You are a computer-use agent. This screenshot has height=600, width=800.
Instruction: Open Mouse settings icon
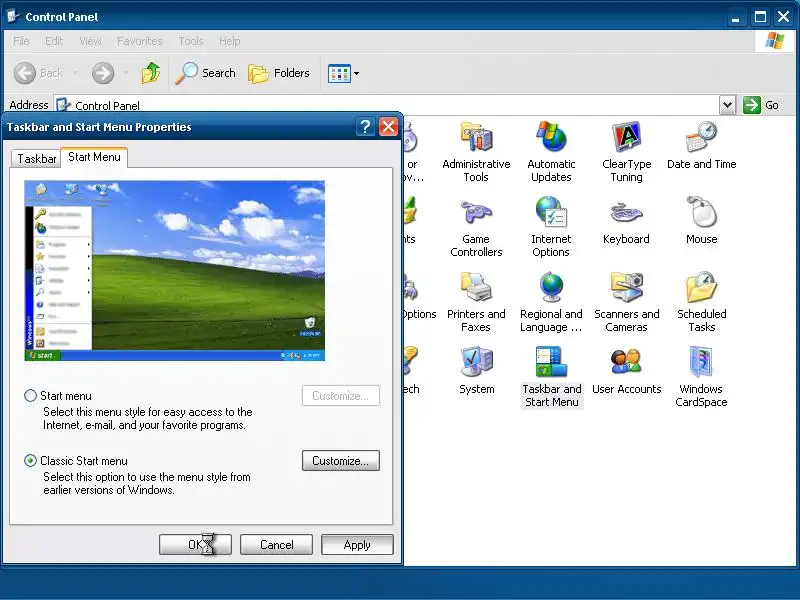tap(702, 221)
